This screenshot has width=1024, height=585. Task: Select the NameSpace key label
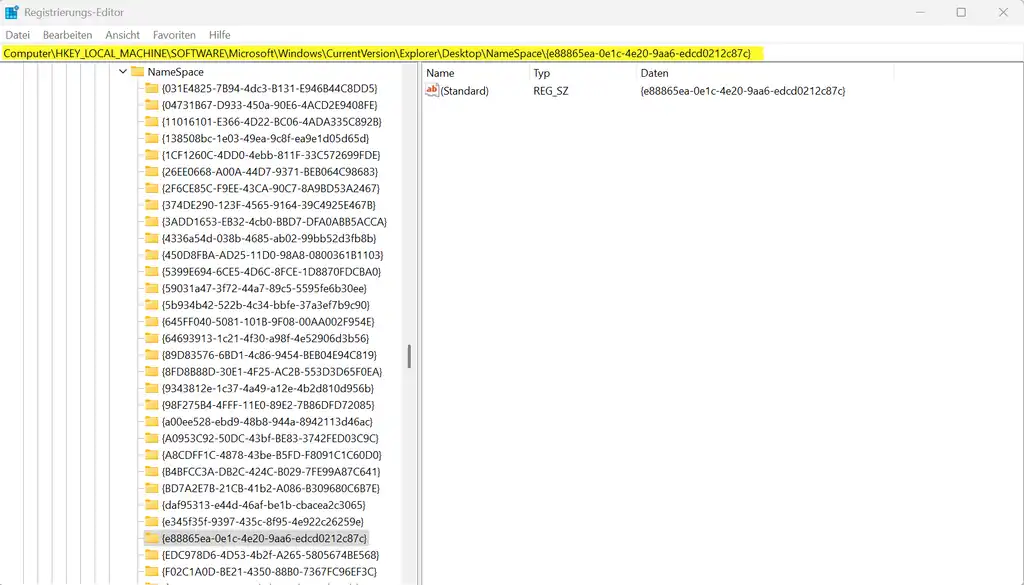click(x=175, y=72)
